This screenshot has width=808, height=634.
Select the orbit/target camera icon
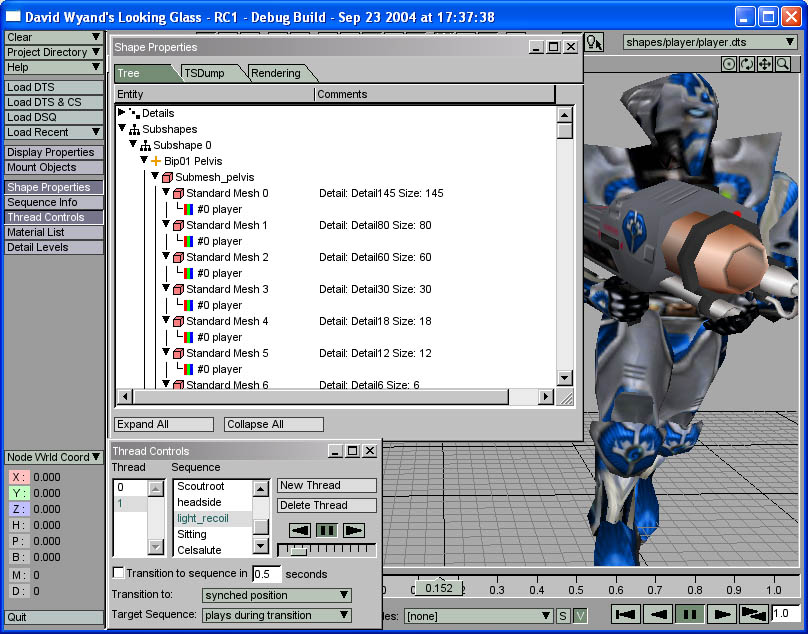(x=729, y=64)
